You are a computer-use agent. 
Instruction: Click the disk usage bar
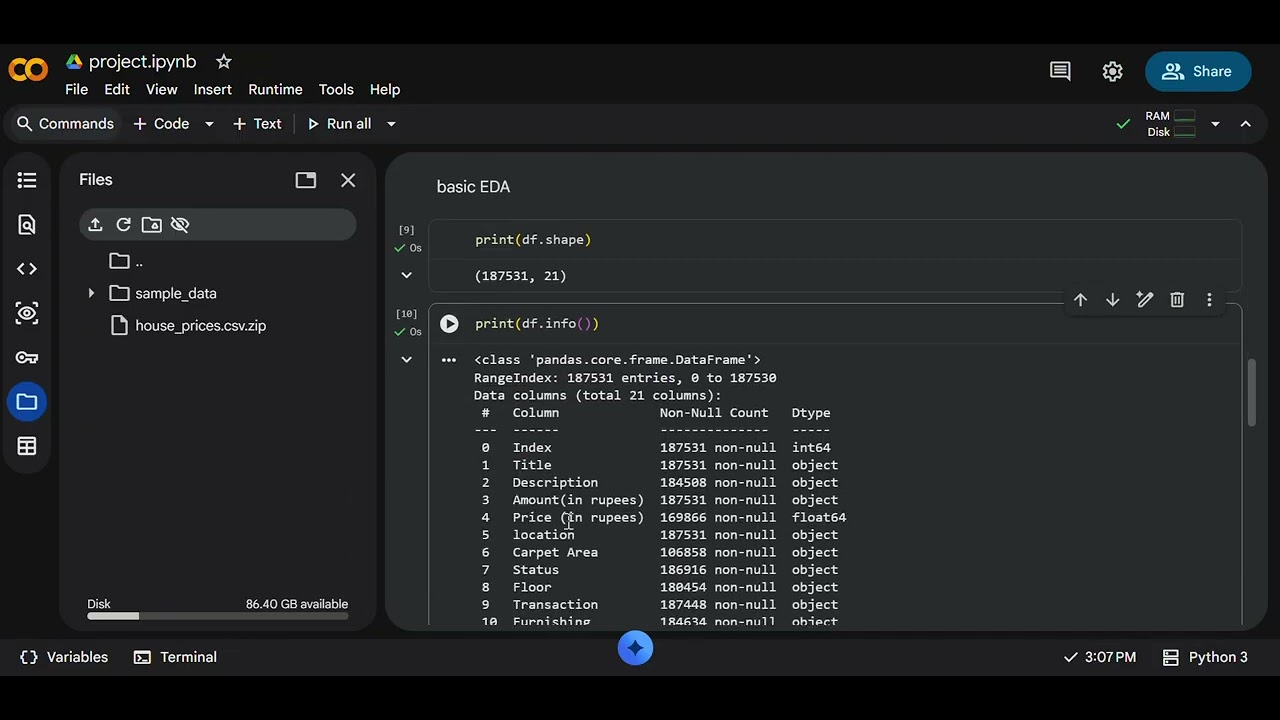(217, 616)
